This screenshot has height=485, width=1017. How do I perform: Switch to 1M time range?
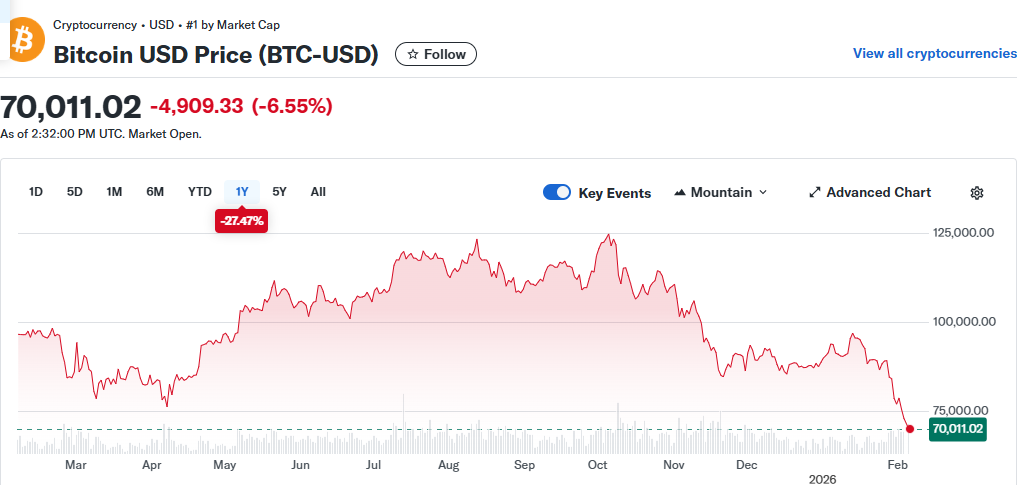click(114, 192)
